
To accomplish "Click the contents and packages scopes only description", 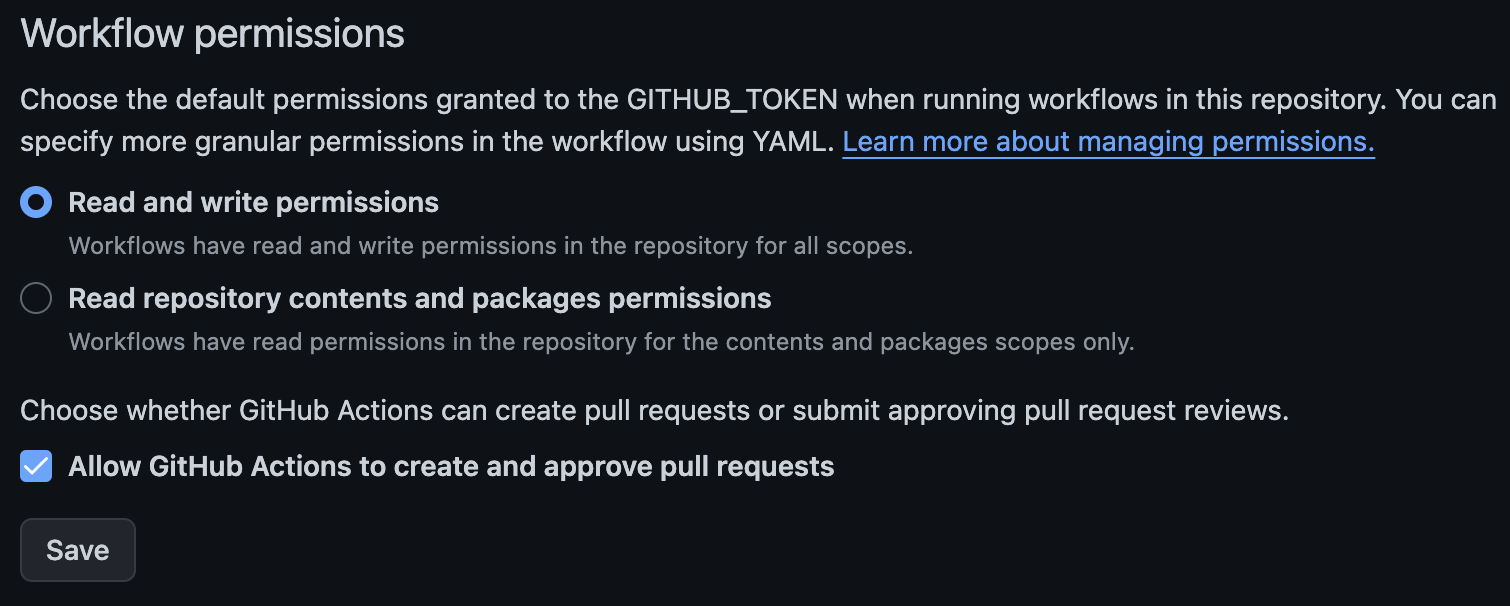I will coord(960,342).
